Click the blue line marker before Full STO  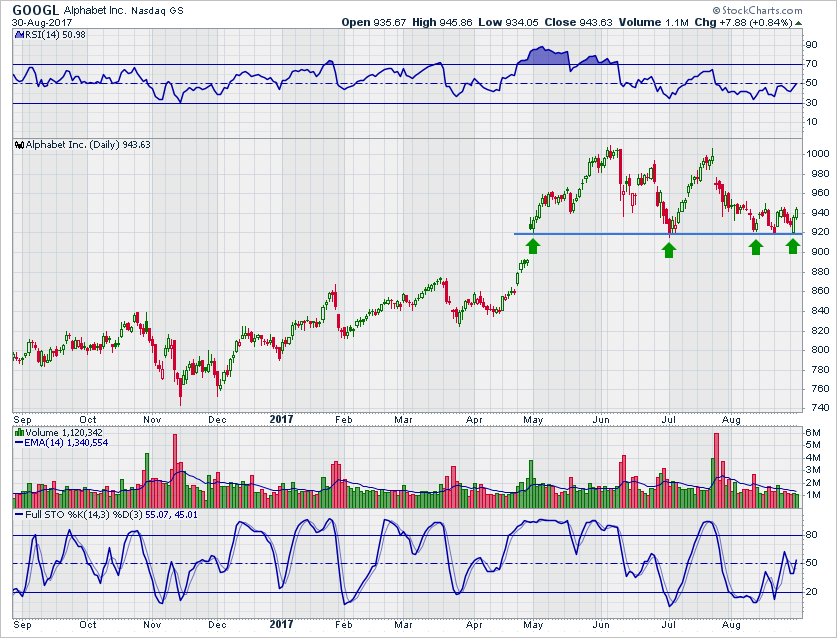(19, 515)
